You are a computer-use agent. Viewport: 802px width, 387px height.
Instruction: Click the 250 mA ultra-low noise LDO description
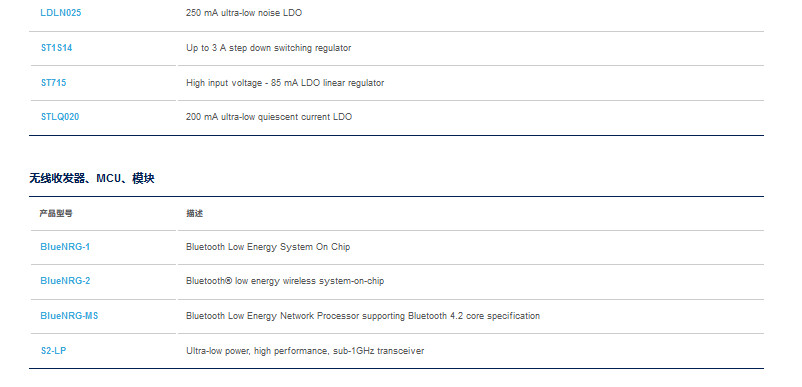[x=244, y=13]
